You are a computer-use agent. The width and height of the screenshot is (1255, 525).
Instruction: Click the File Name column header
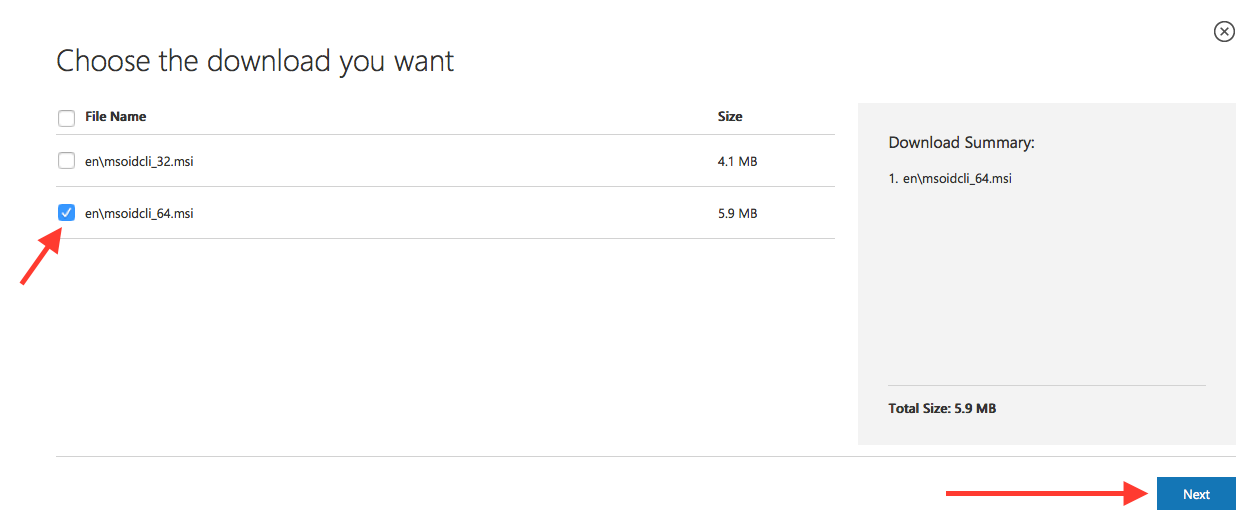point(116,116)
